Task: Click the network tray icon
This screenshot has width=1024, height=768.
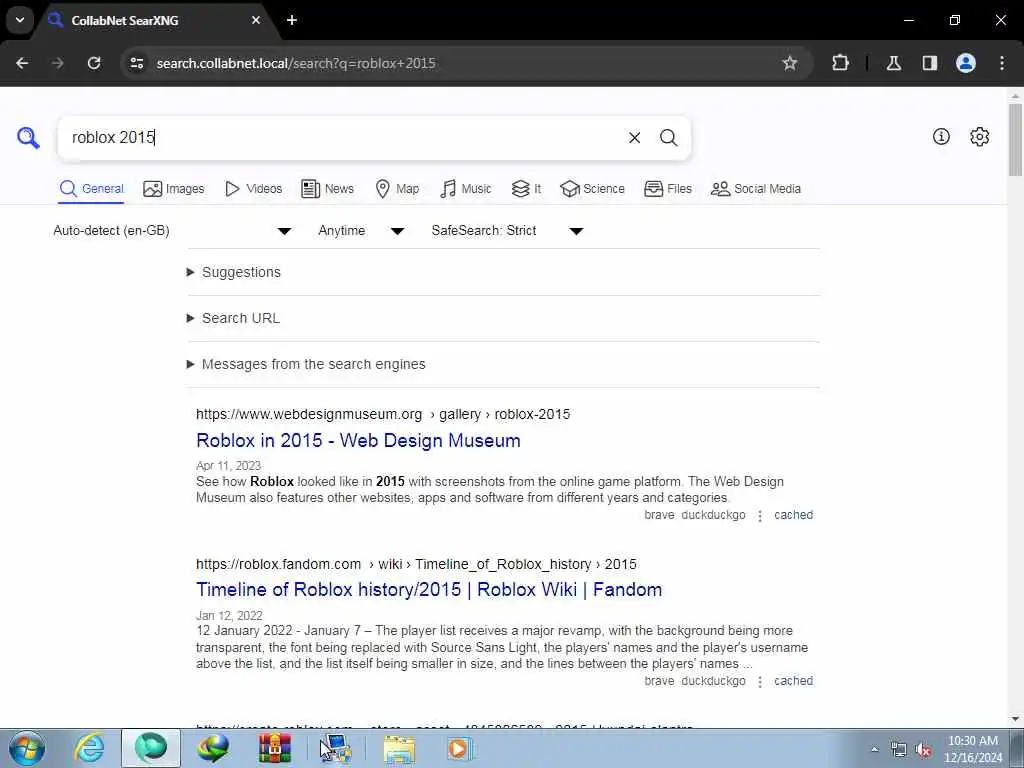Action: click(899, 749)
